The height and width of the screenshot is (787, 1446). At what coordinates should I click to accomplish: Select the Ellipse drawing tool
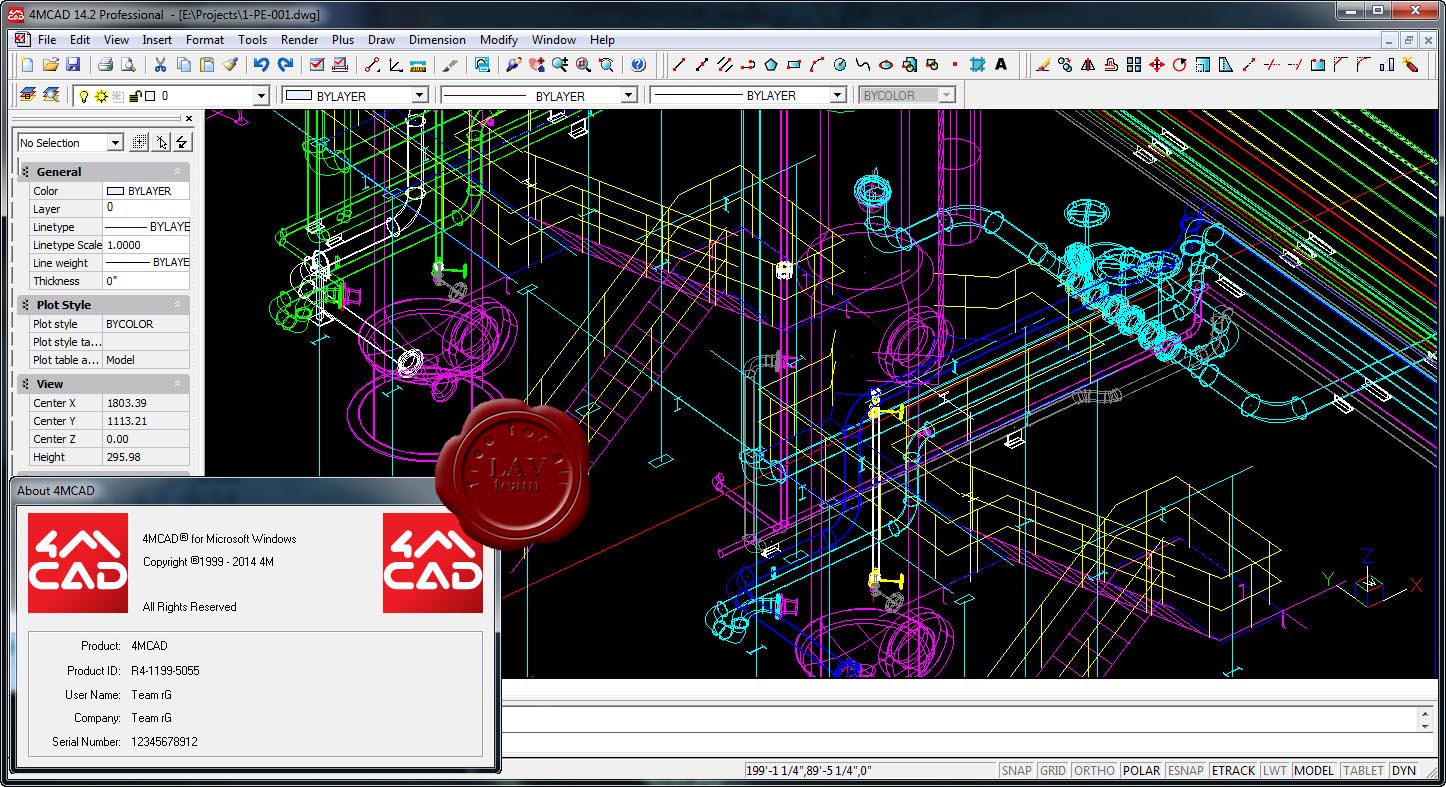(886, 65)
